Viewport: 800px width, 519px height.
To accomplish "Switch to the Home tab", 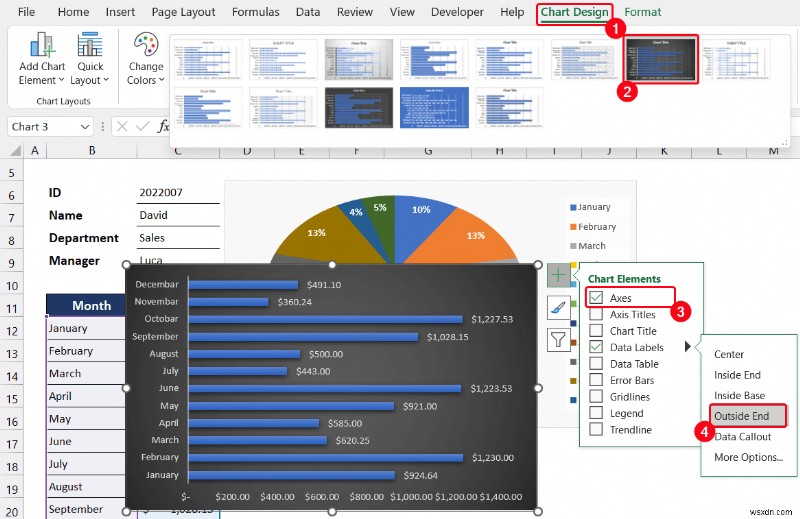I will [x=73, y=12].
